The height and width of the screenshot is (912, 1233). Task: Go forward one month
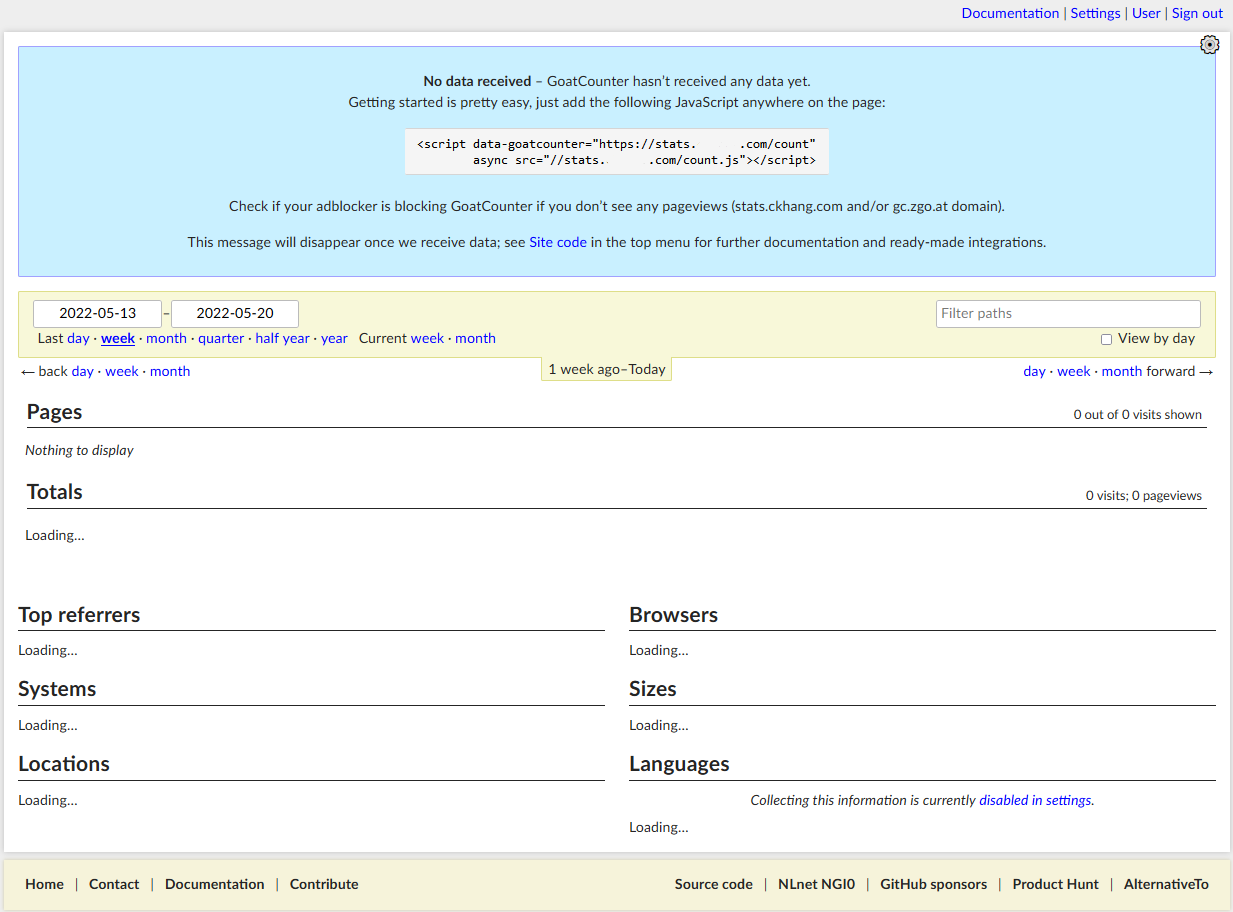pyautogui.click(x=1122, y=371)
